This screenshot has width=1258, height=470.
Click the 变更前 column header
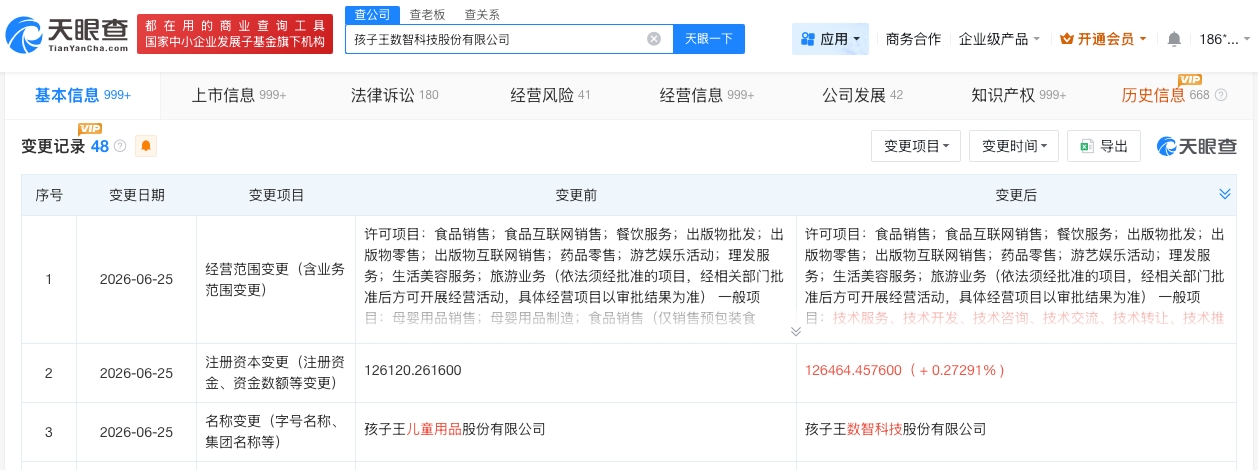pyautogui.click(x=576, y=195)
